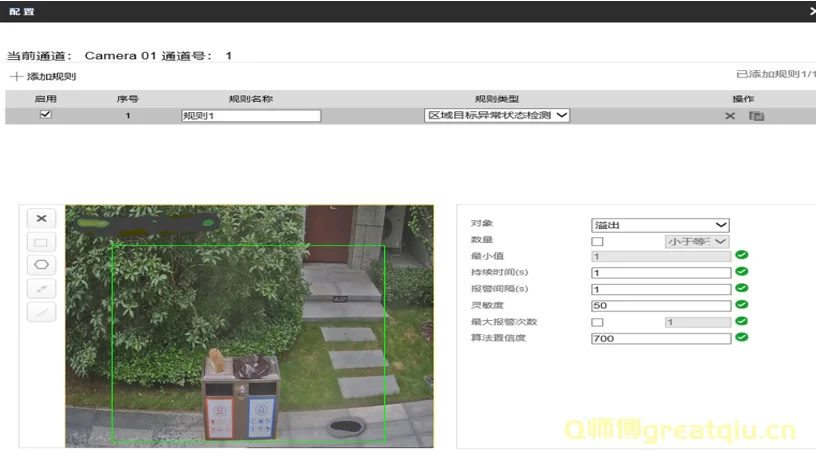Click the green check next to 灵敏度
Image resolution: width=816 pixels, height=459 pixels.
point(742,305)
